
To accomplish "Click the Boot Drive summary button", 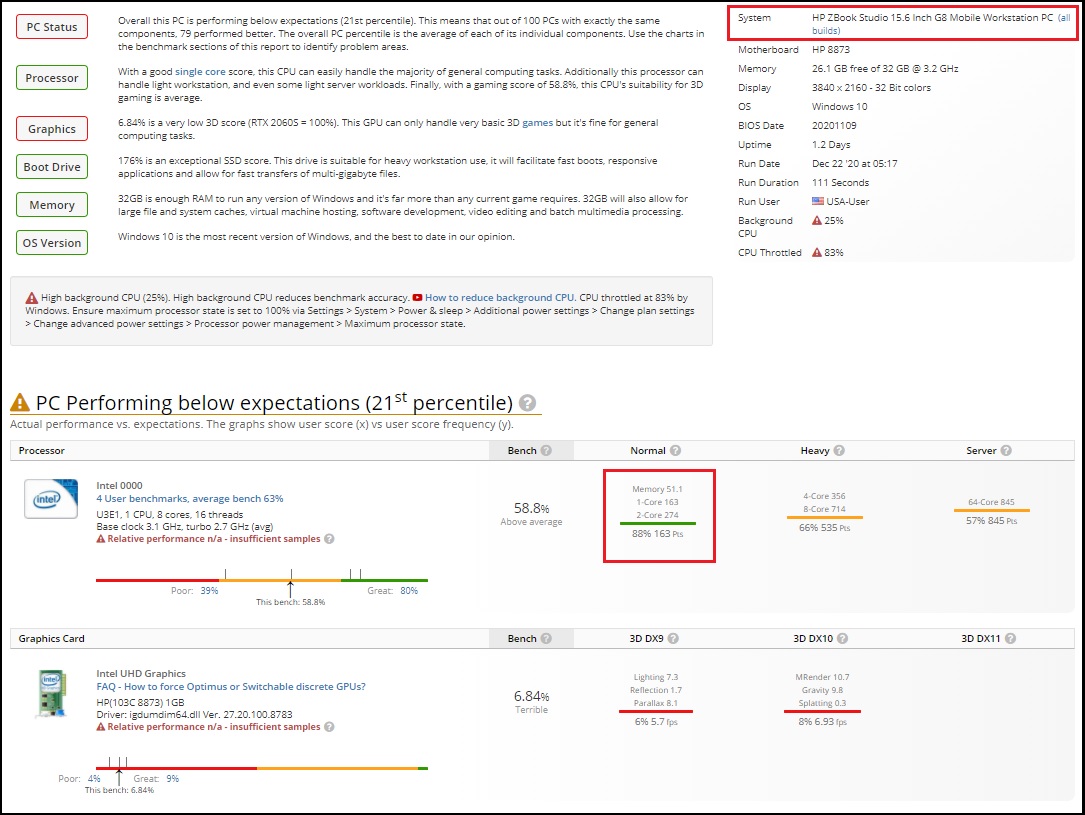I will click(52, 167).
